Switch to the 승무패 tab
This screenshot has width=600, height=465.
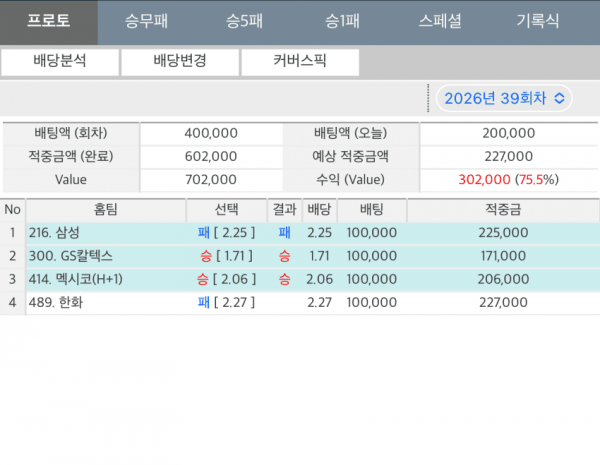pyautogui.click(x=148, y=21)
